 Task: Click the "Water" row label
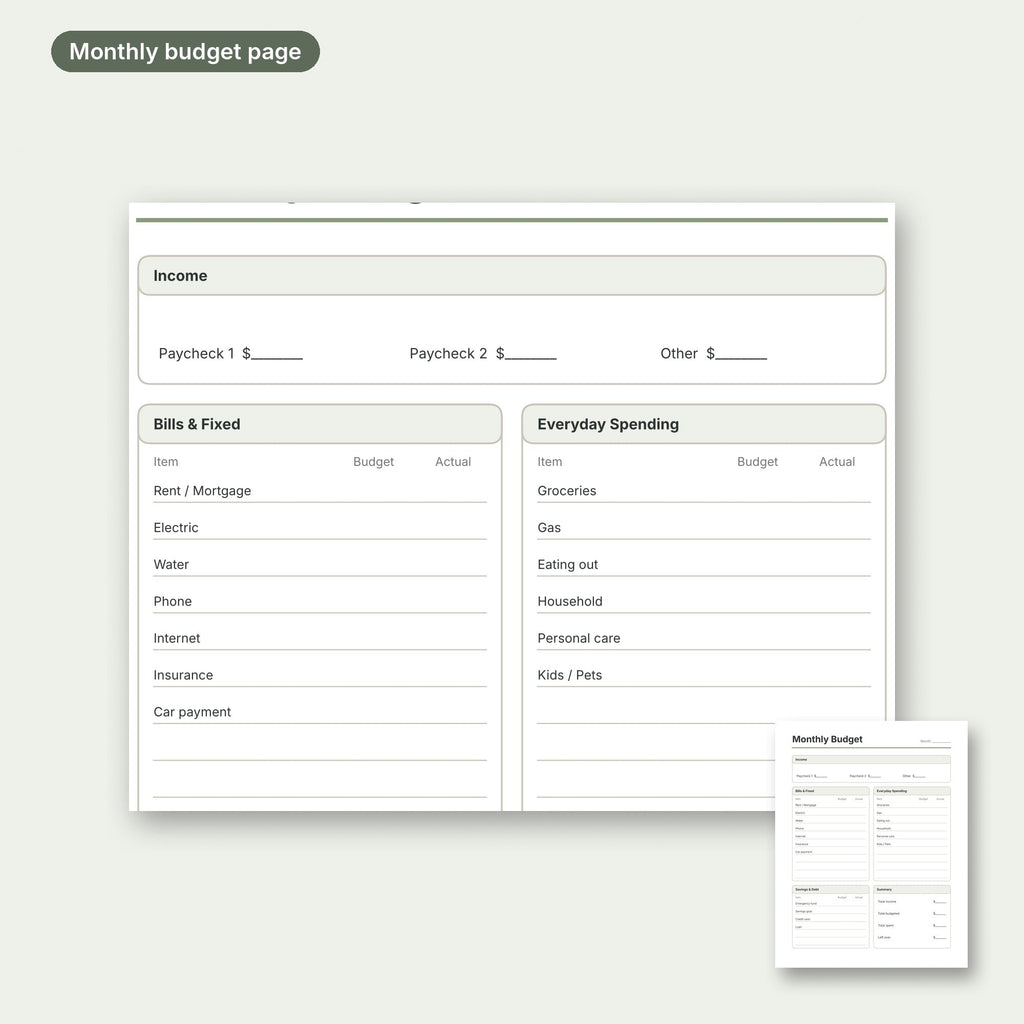[171, 564]
